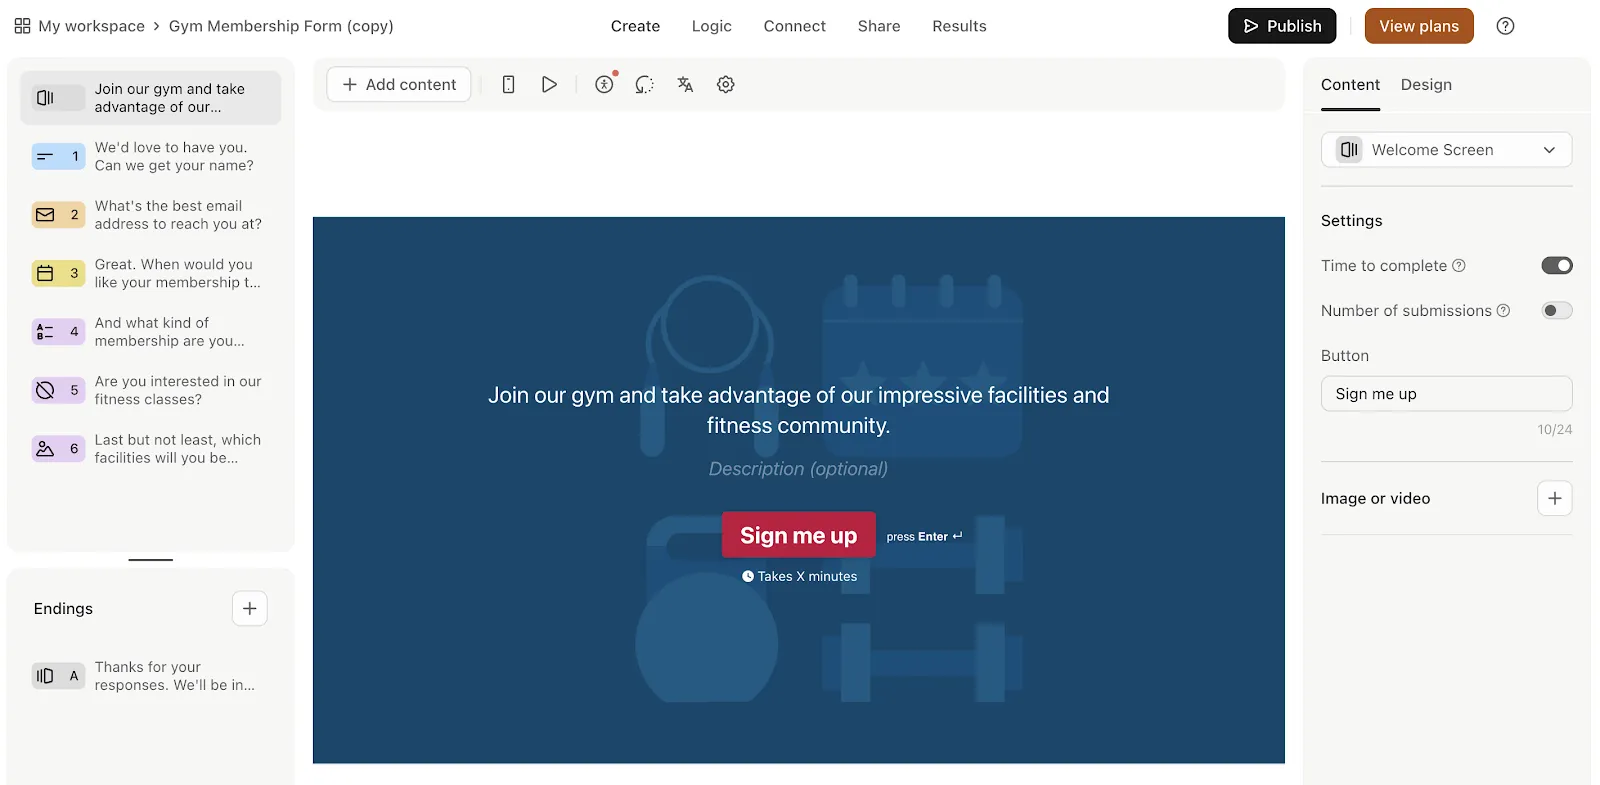
Task: Click the Publish button
Action: [x=1282, y=26]
